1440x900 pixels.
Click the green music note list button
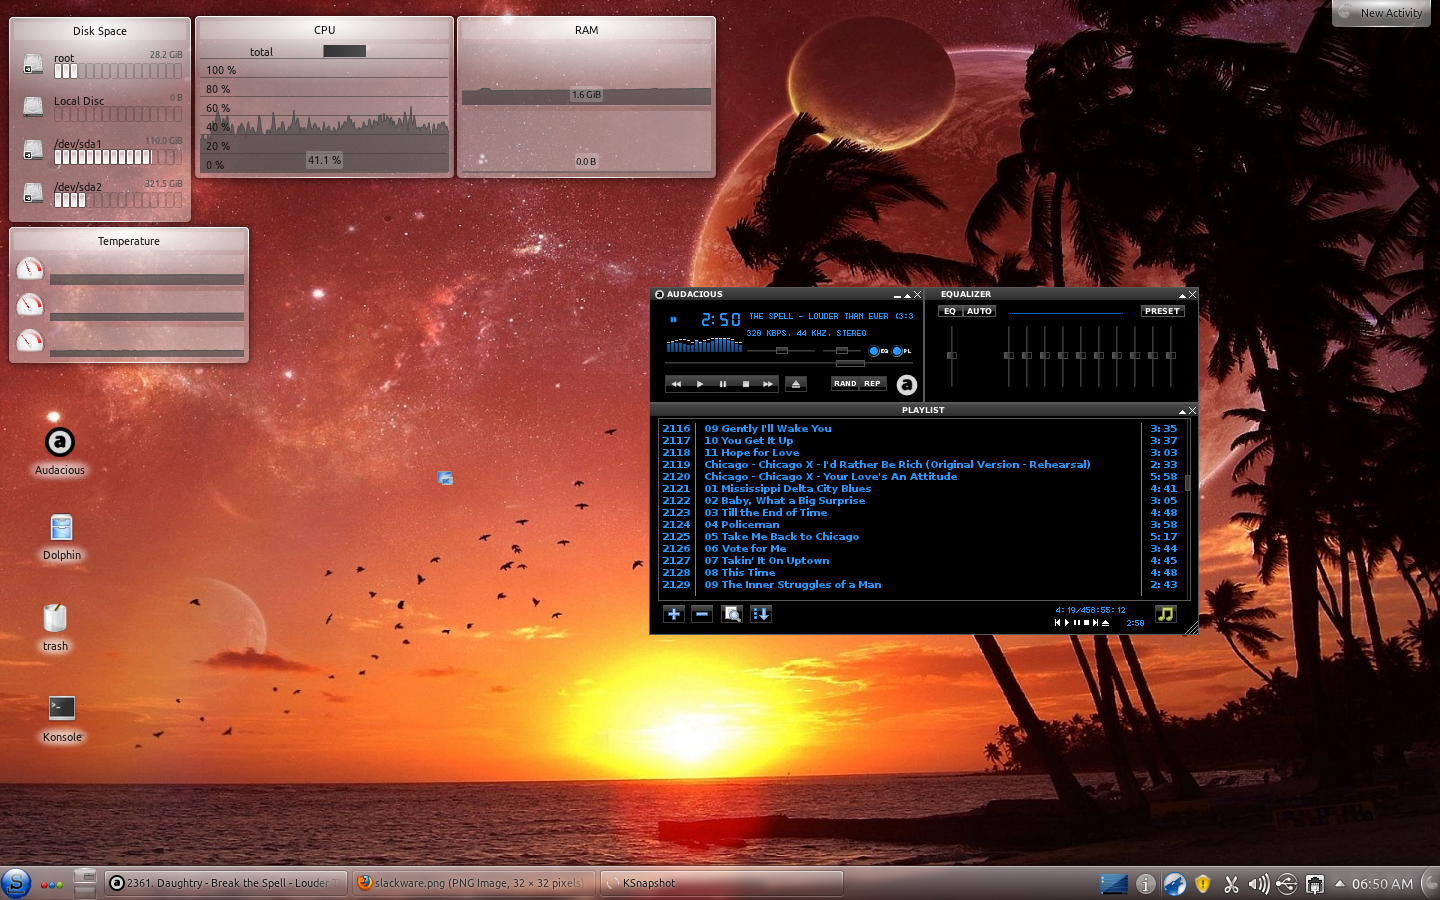click(x=1165, y=614)
